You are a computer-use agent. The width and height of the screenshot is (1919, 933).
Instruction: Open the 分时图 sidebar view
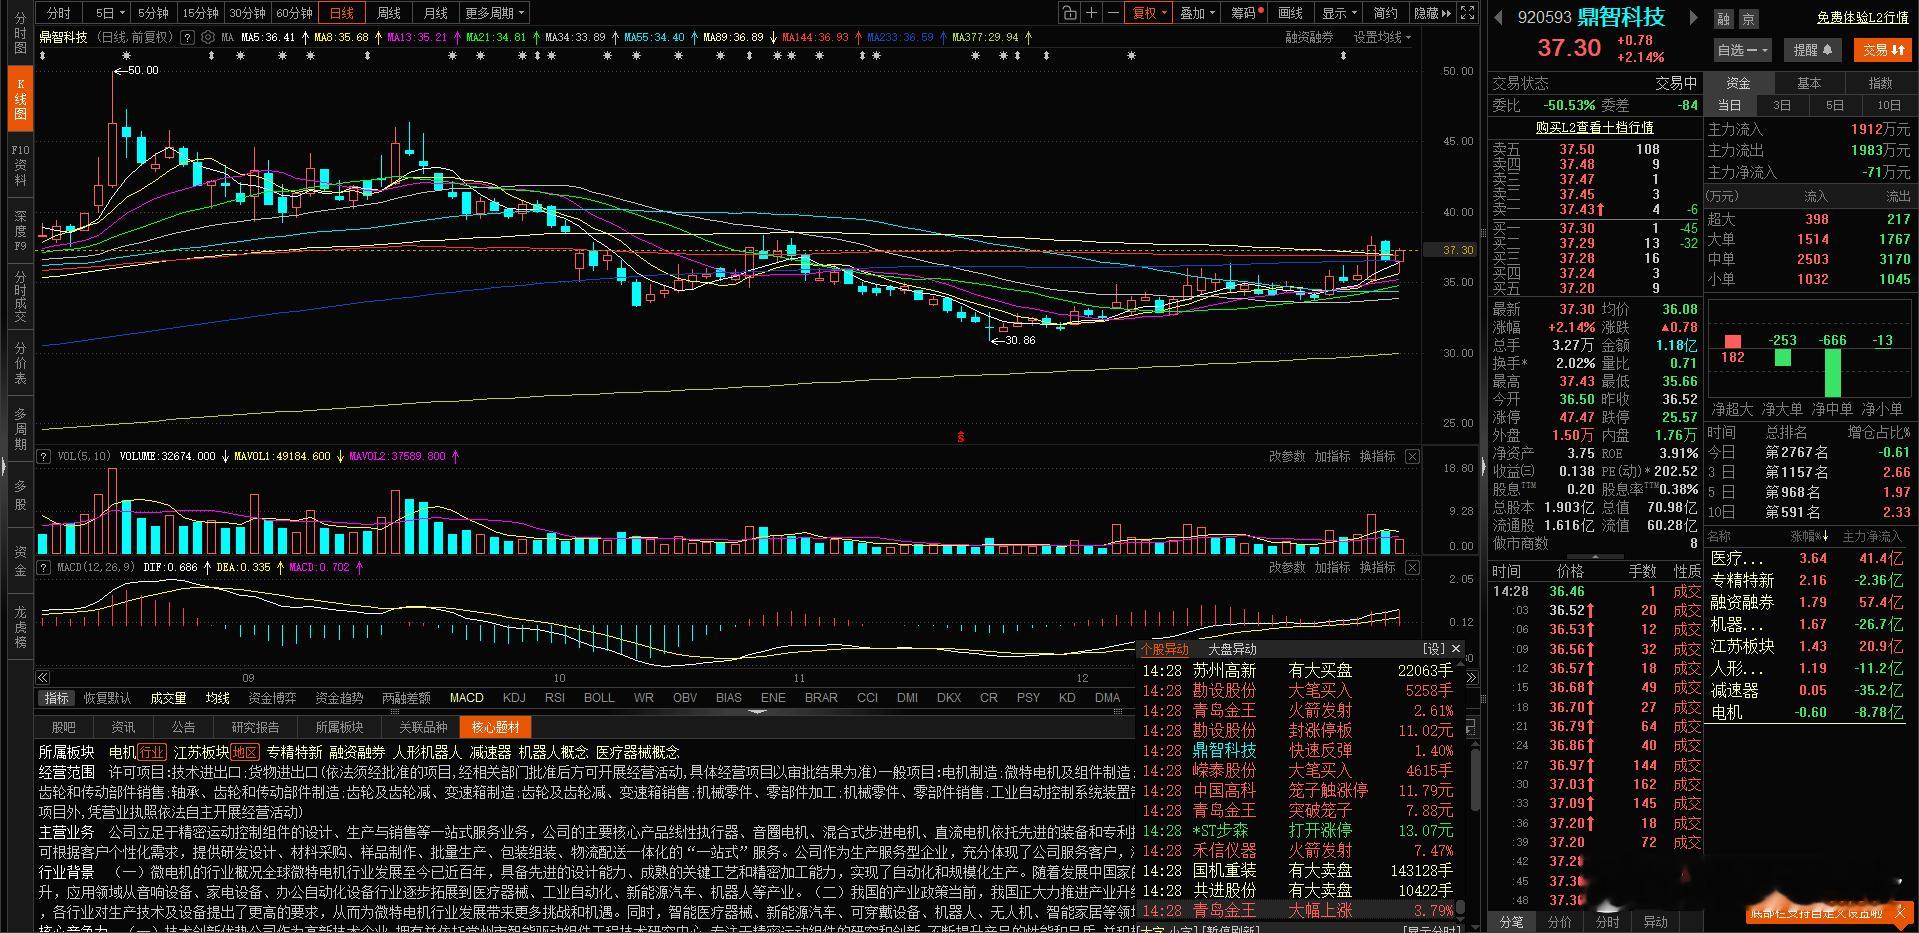tap(20, 33)
